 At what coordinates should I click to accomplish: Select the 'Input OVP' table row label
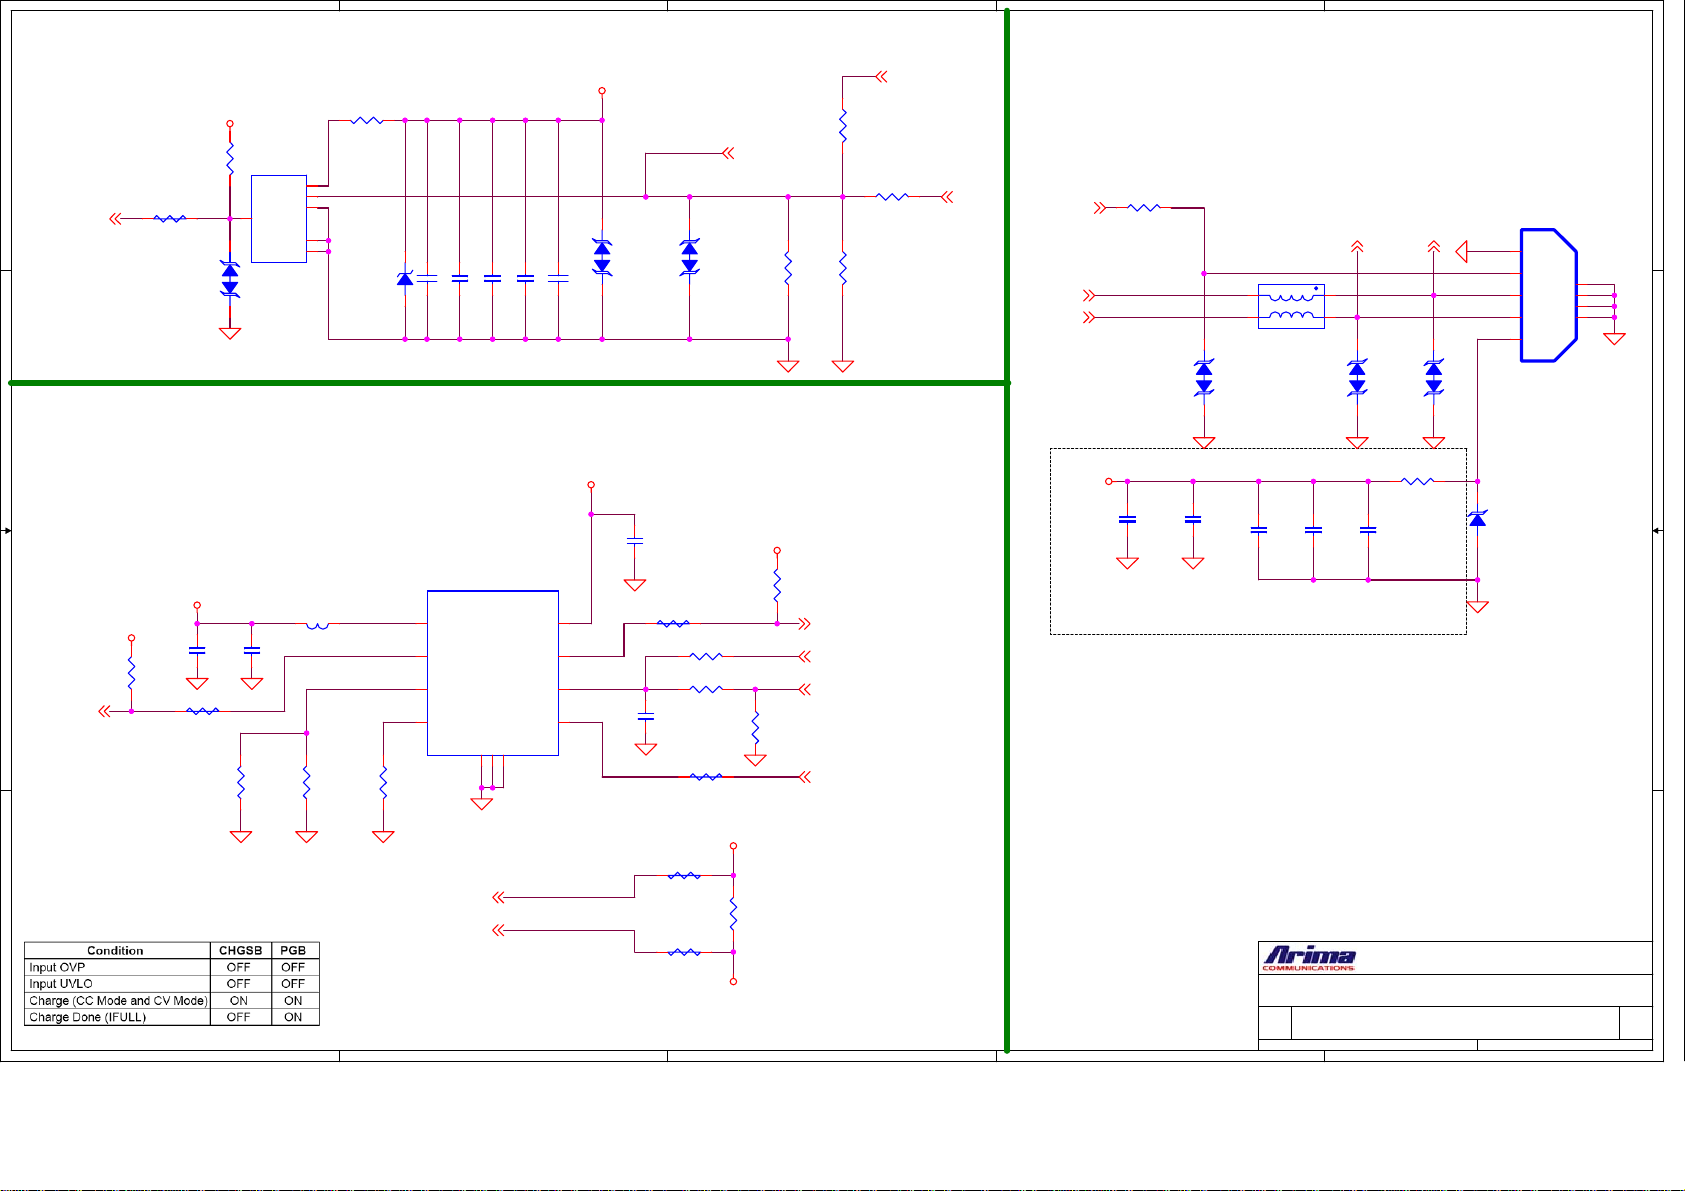pyautogui.click(x=57, y=967)
